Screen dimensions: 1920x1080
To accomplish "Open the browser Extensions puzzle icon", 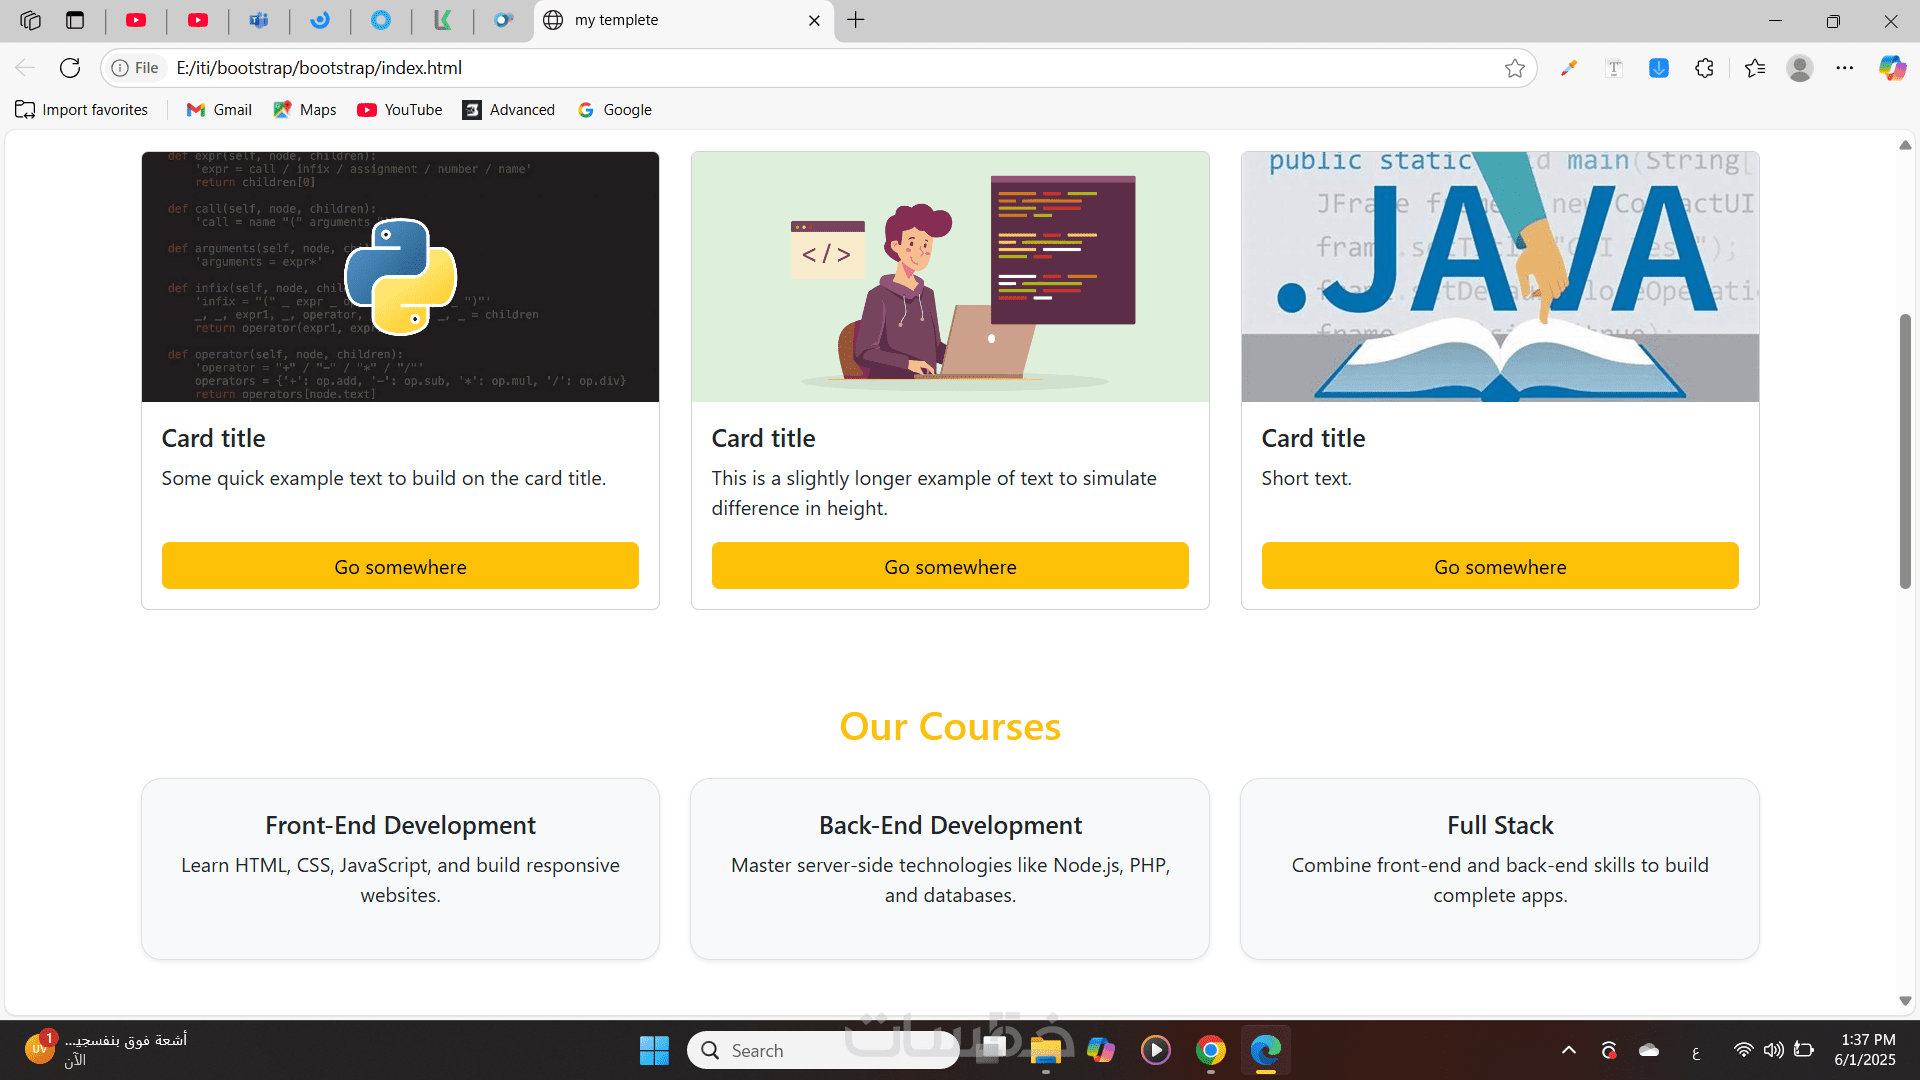I will [x=1705, y=68].
